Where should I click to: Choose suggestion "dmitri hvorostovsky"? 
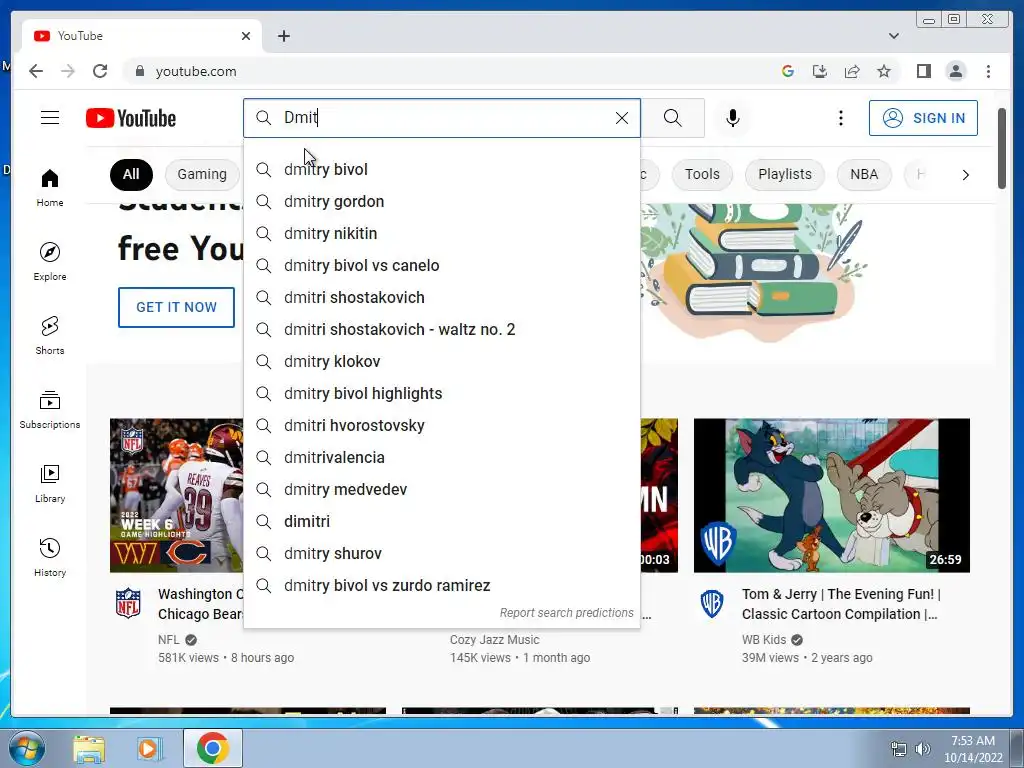(441, 425)
